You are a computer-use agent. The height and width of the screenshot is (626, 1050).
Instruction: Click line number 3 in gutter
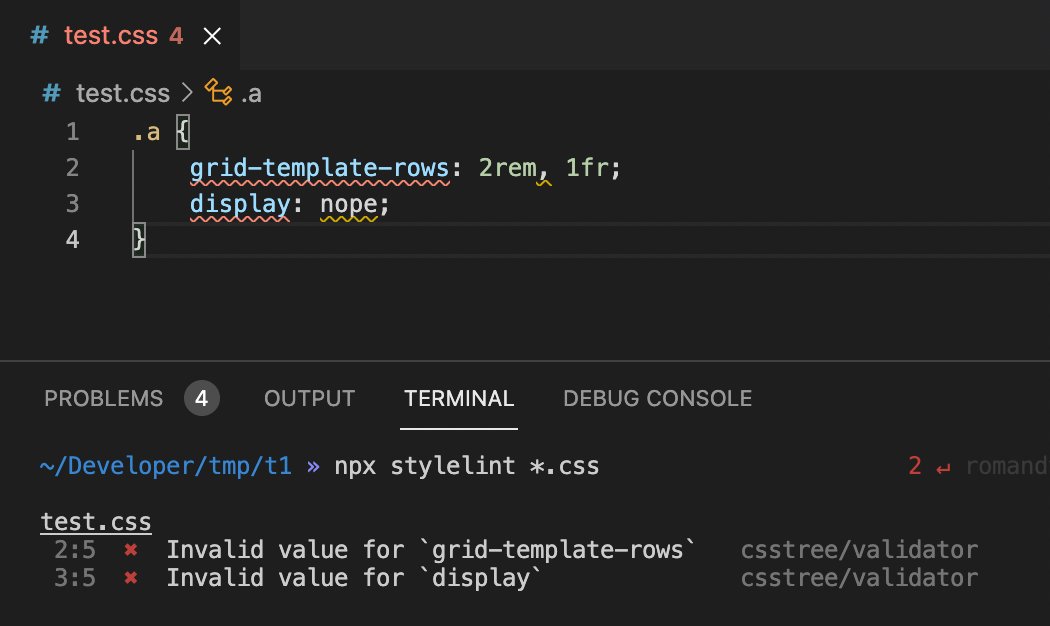point(72,204)
